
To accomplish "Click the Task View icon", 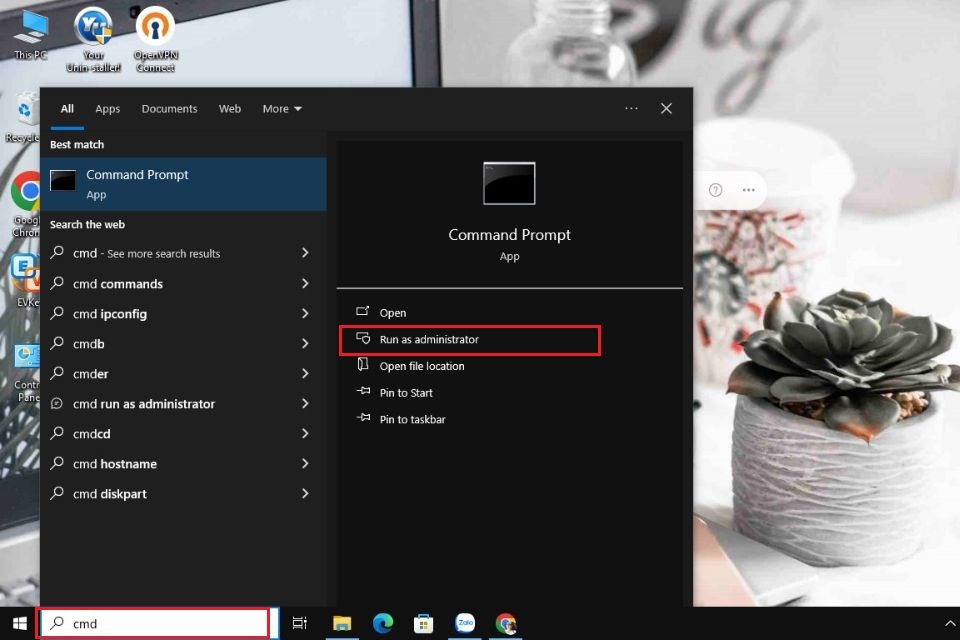I will 299,623.
